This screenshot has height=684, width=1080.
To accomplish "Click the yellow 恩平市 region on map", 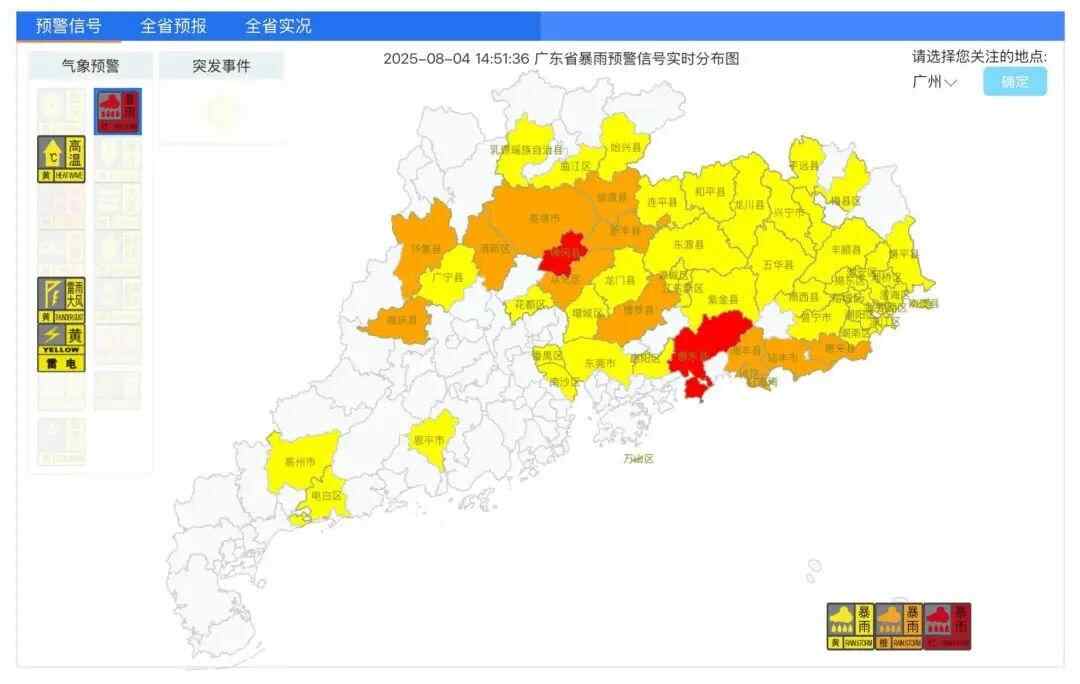I will pos(434,440).
